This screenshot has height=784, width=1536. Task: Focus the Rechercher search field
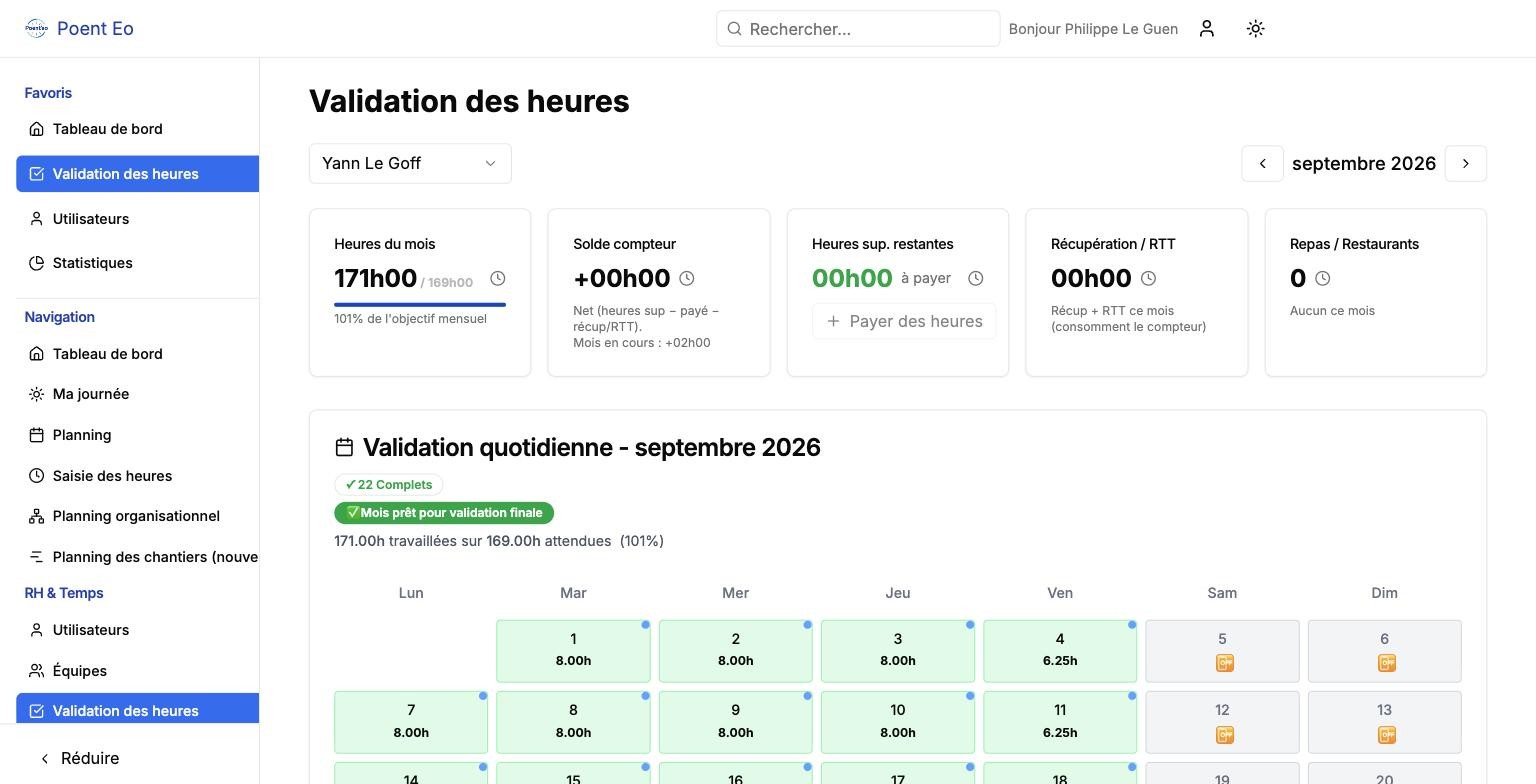[x=858, y=29]
